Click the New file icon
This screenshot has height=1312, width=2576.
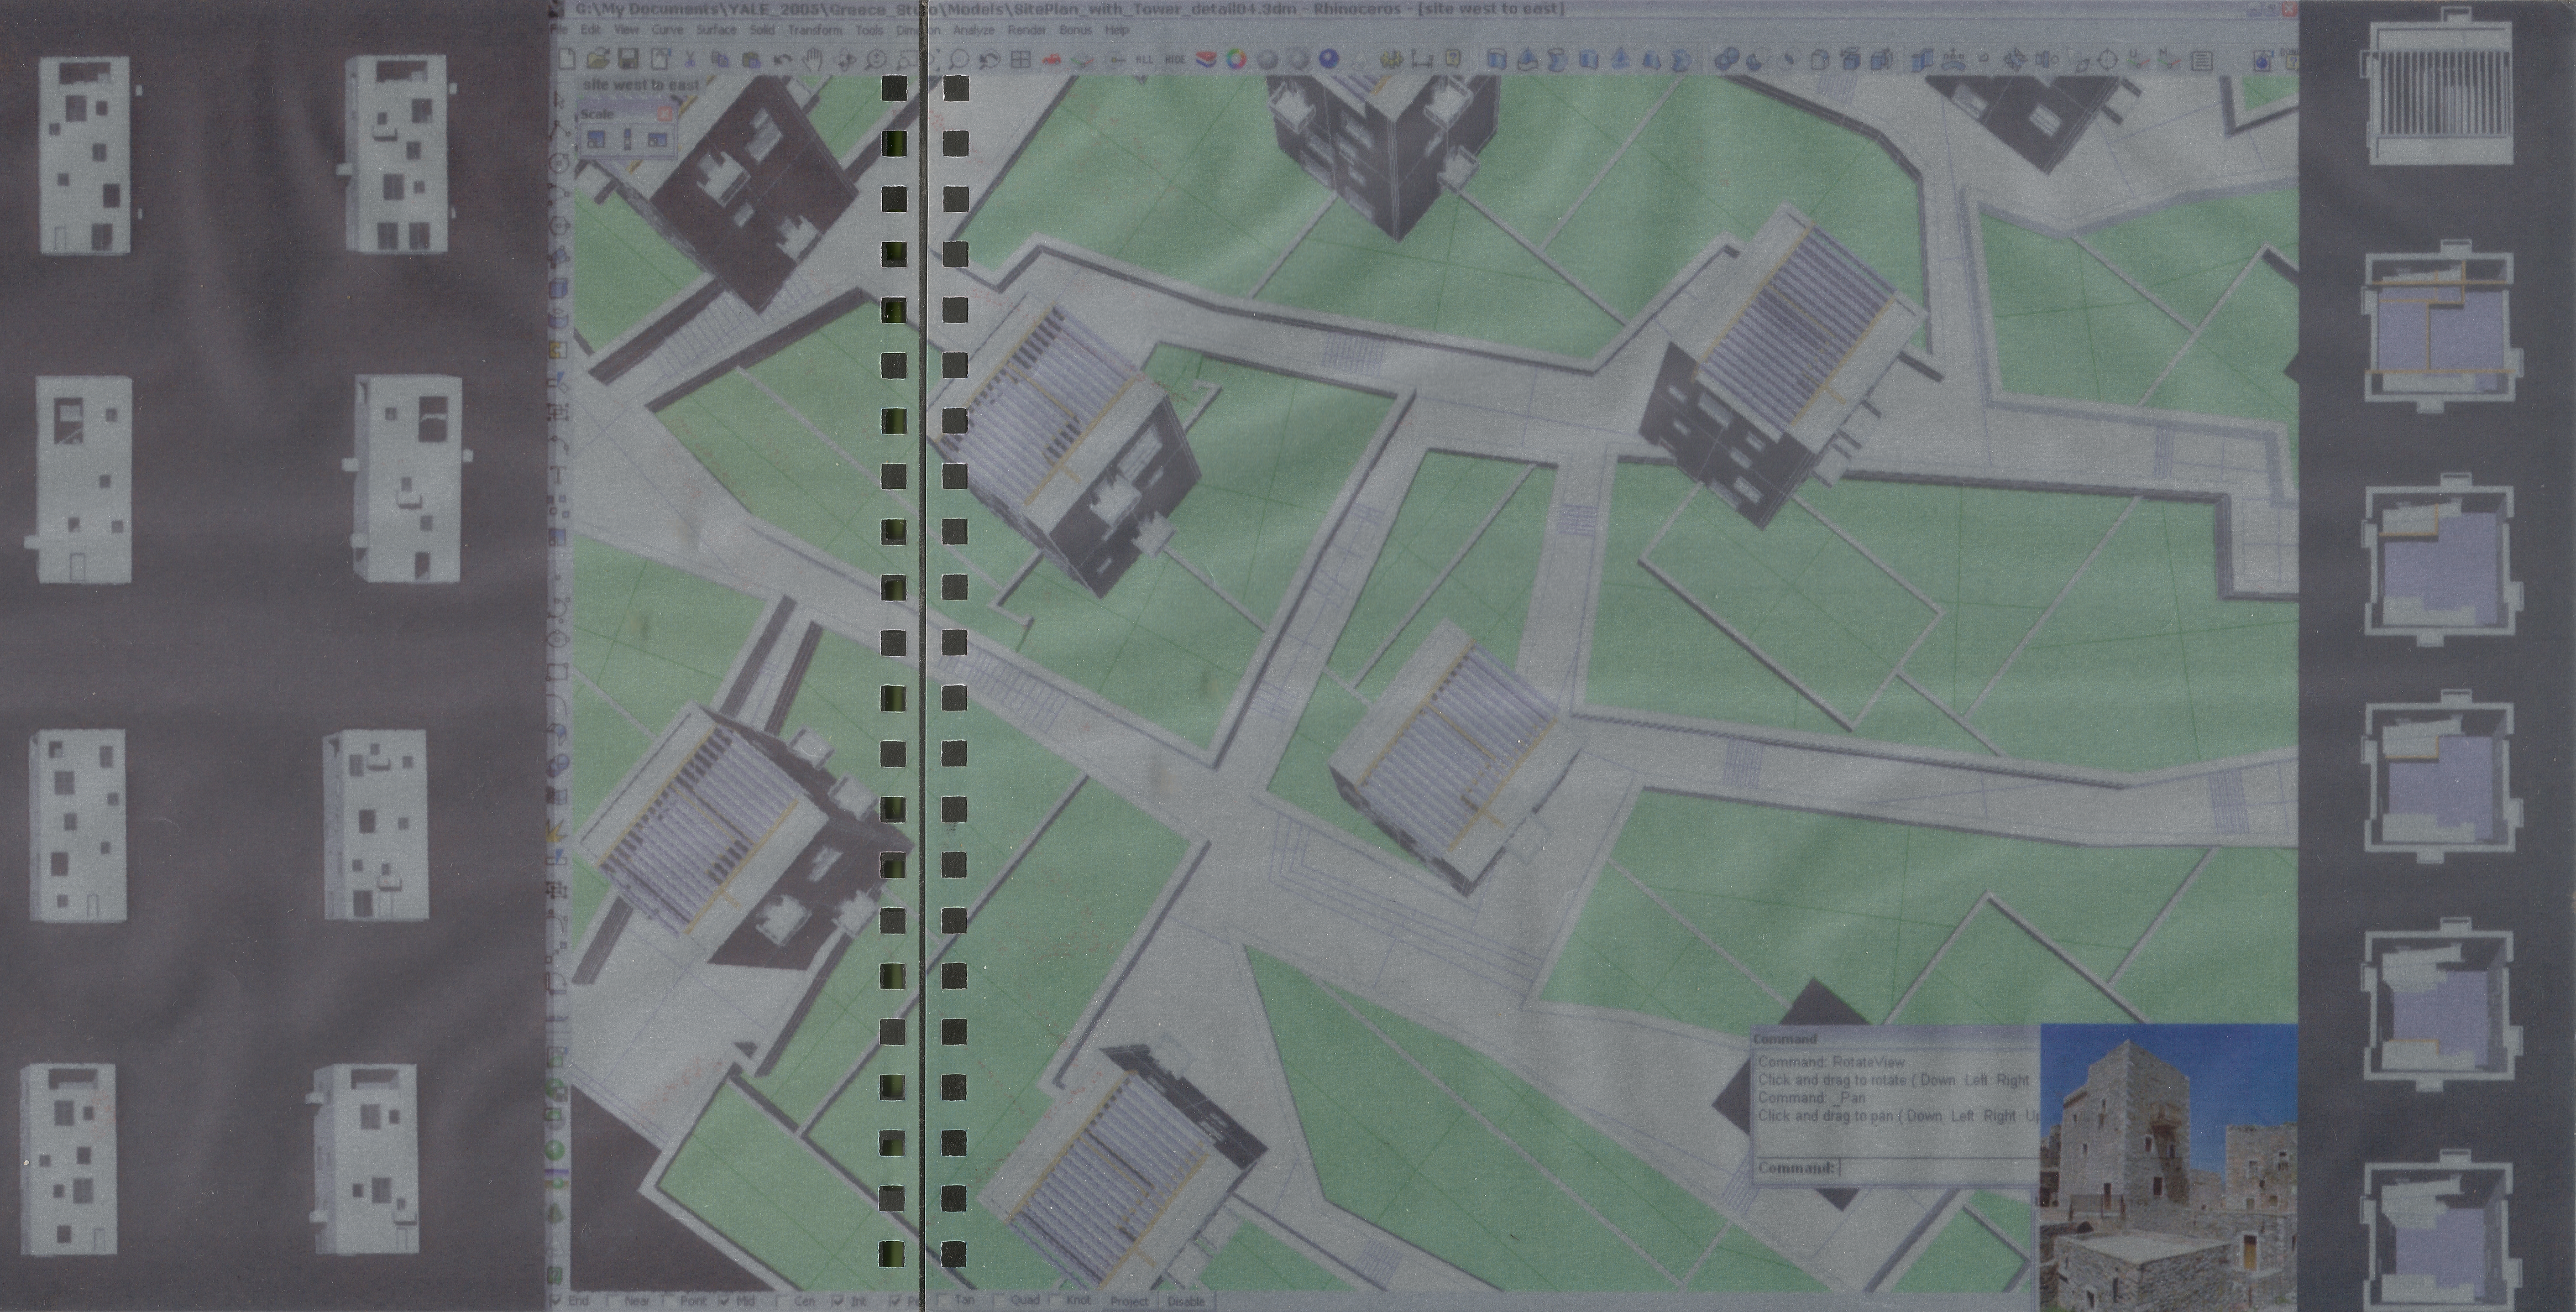click(x=567, y=59)
